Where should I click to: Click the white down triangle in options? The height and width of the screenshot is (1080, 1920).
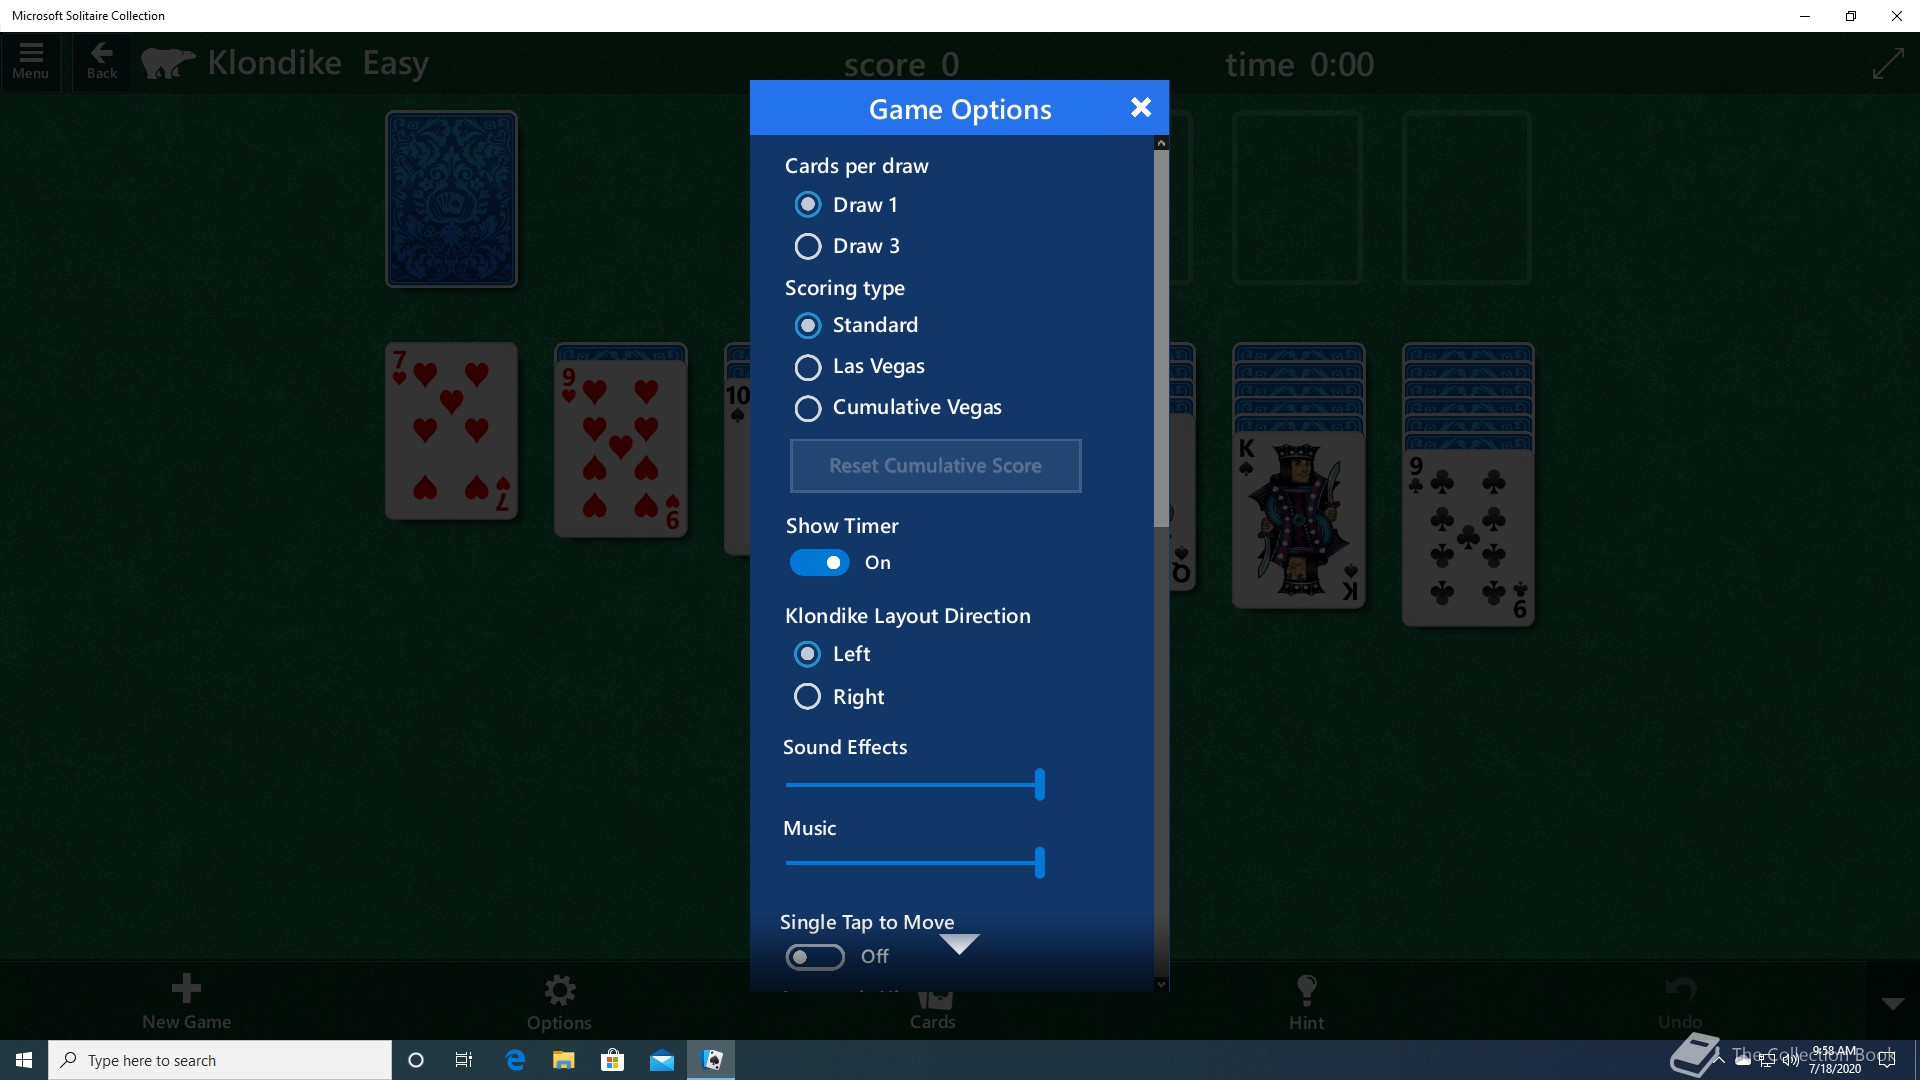pyautogui.click(x=959, y=944)
